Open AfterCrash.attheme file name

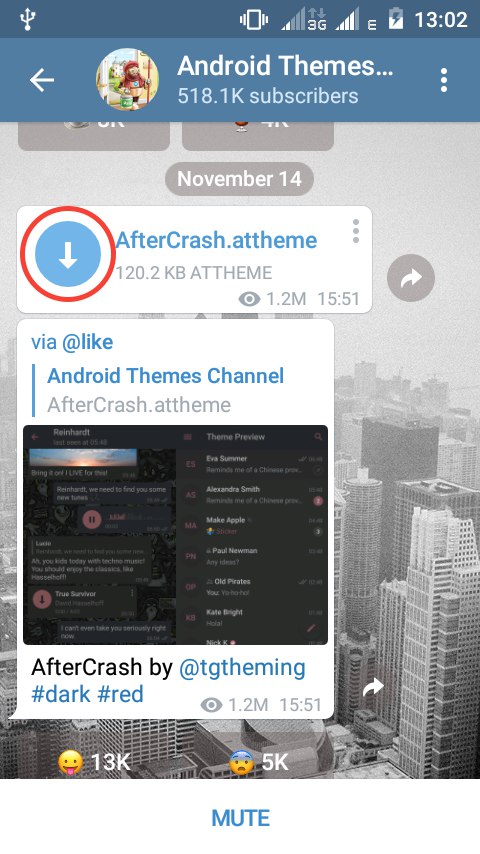click(216, 240)
